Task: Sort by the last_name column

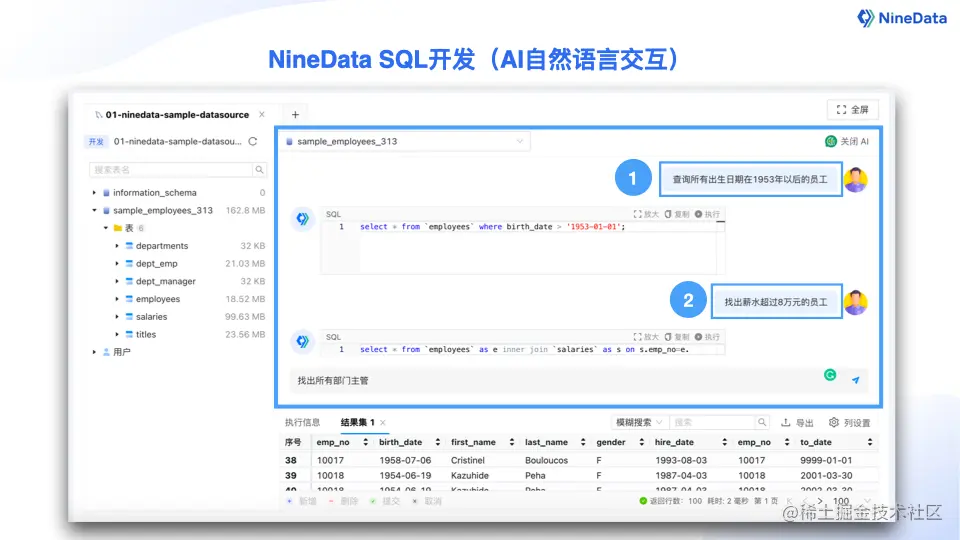Action: (x=583, y=442)
